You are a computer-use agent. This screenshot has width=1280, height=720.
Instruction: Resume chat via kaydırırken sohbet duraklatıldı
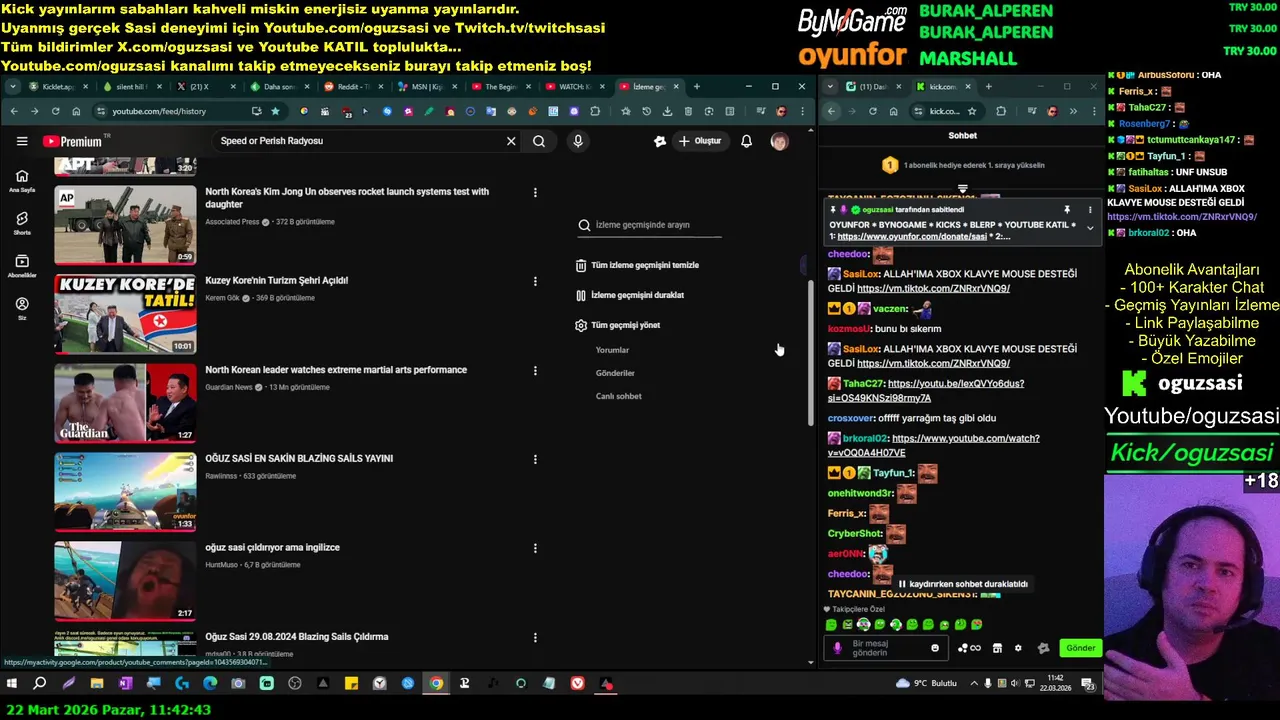coord(963,584)
